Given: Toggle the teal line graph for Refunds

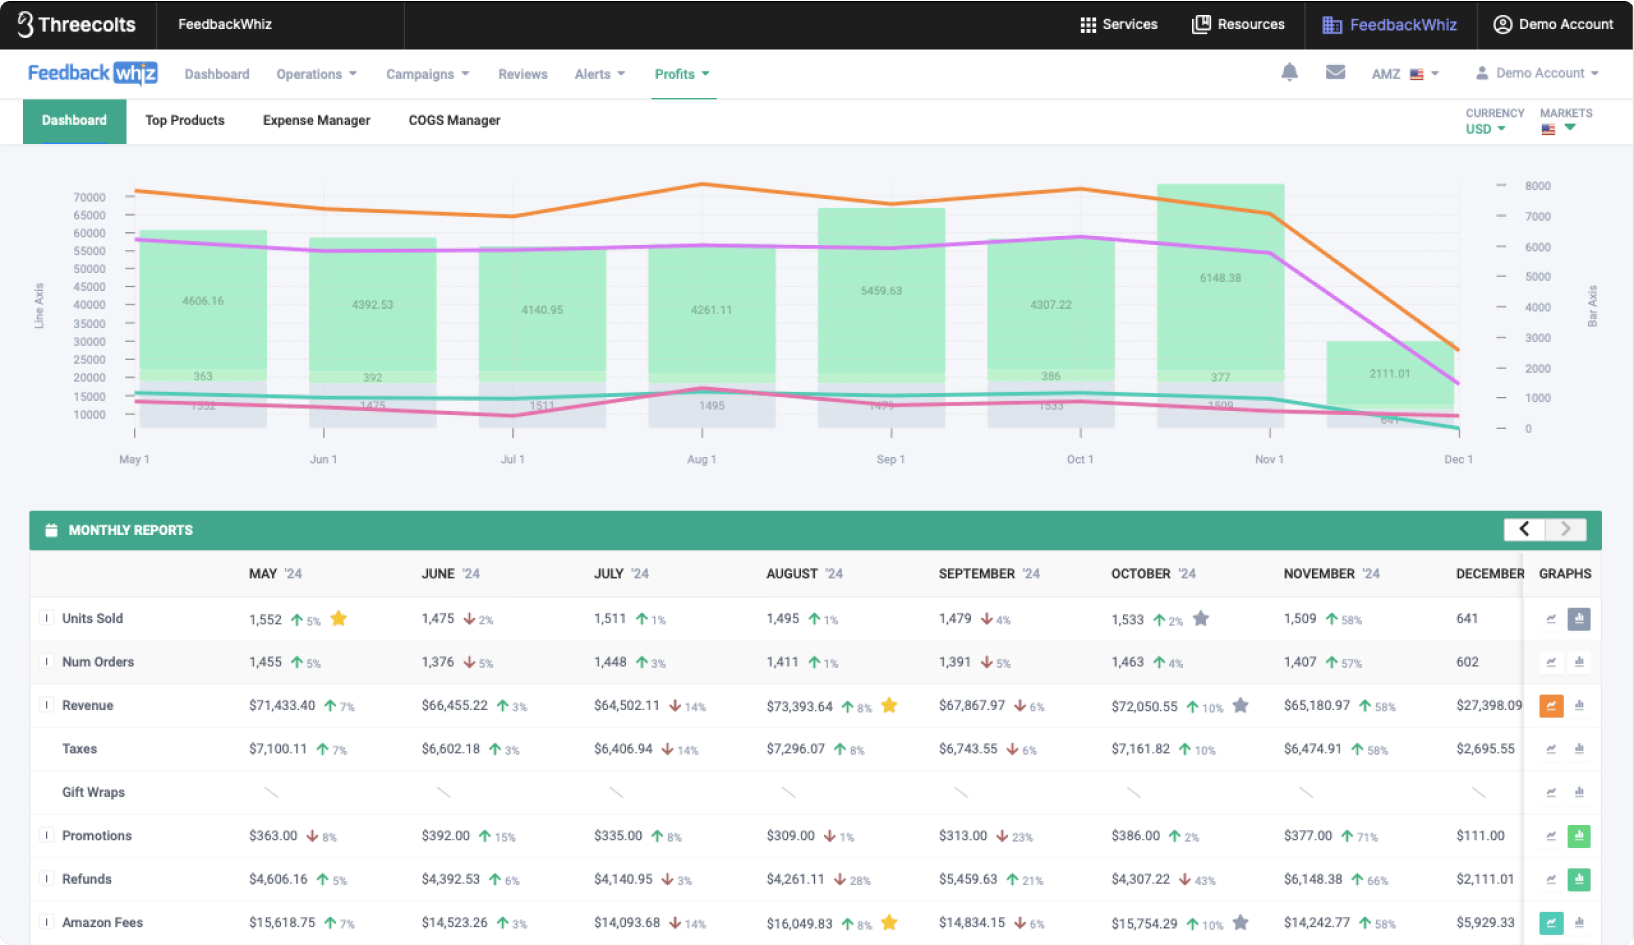Looking at the screenshot, I should 1551,879.
